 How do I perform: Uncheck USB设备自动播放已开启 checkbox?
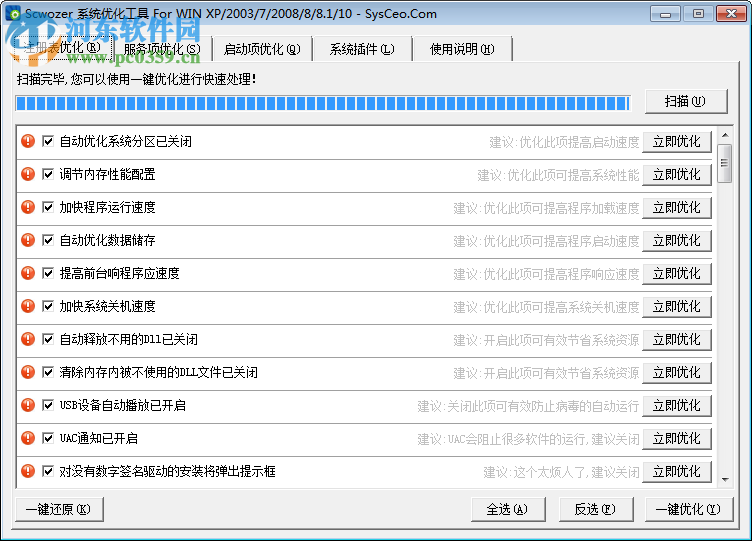[47, 405]
